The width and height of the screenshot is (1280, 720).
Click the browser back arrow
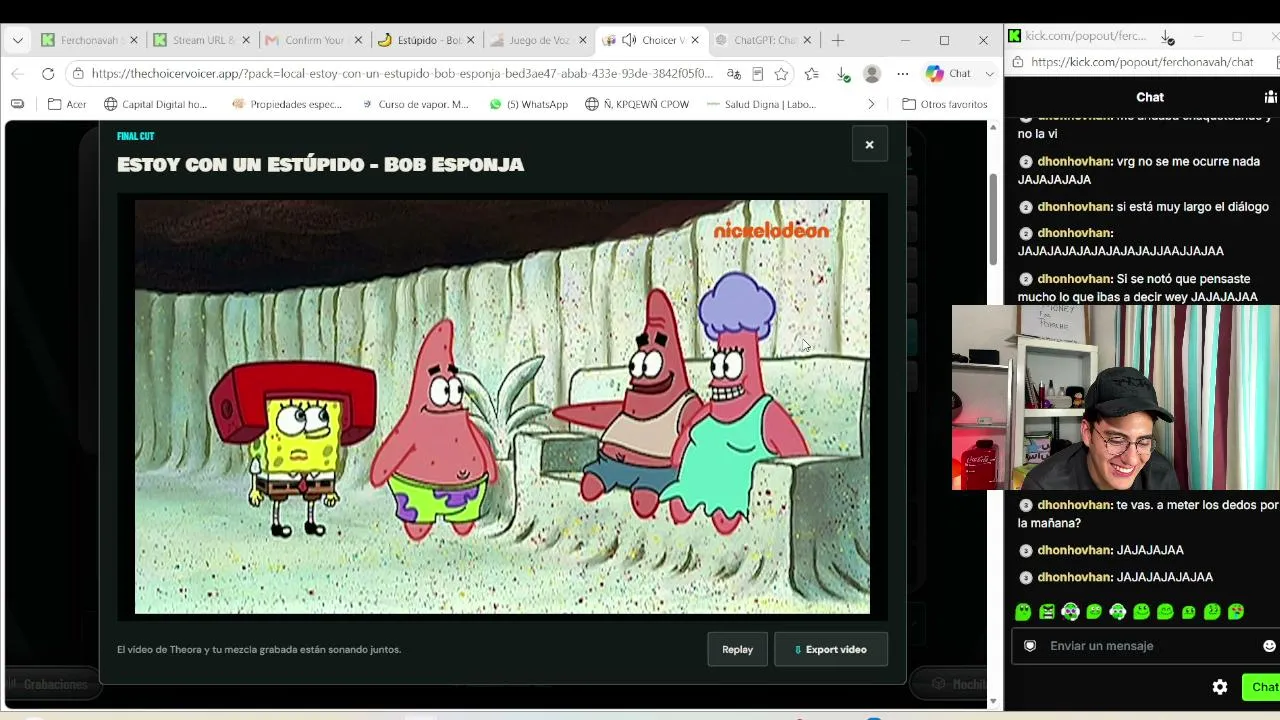tap(17, 74)
